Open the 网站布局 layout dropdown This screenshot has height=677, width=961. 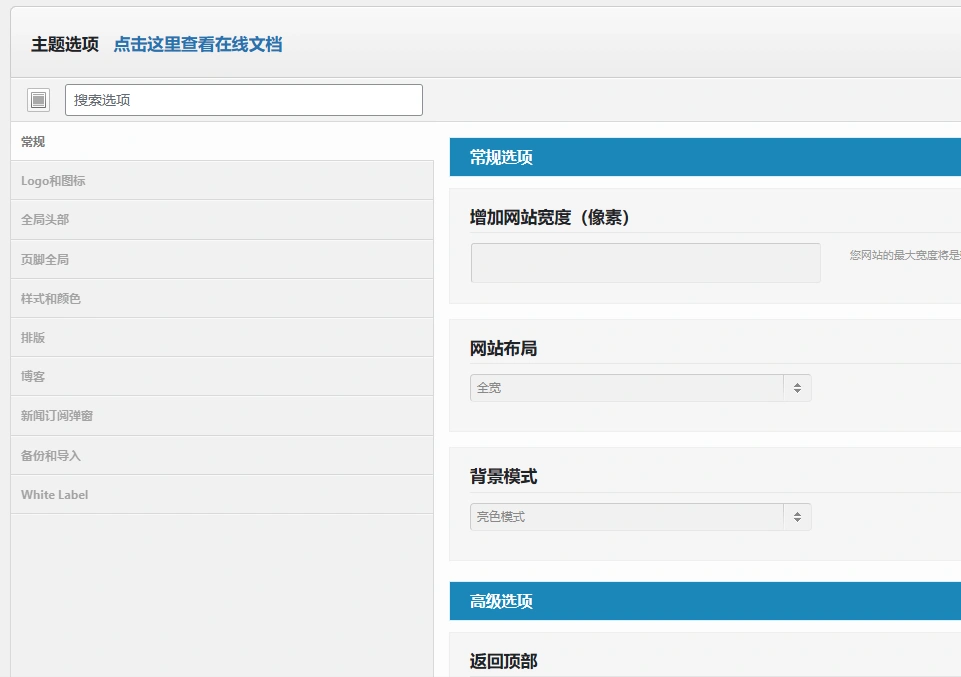pos(640,387)
